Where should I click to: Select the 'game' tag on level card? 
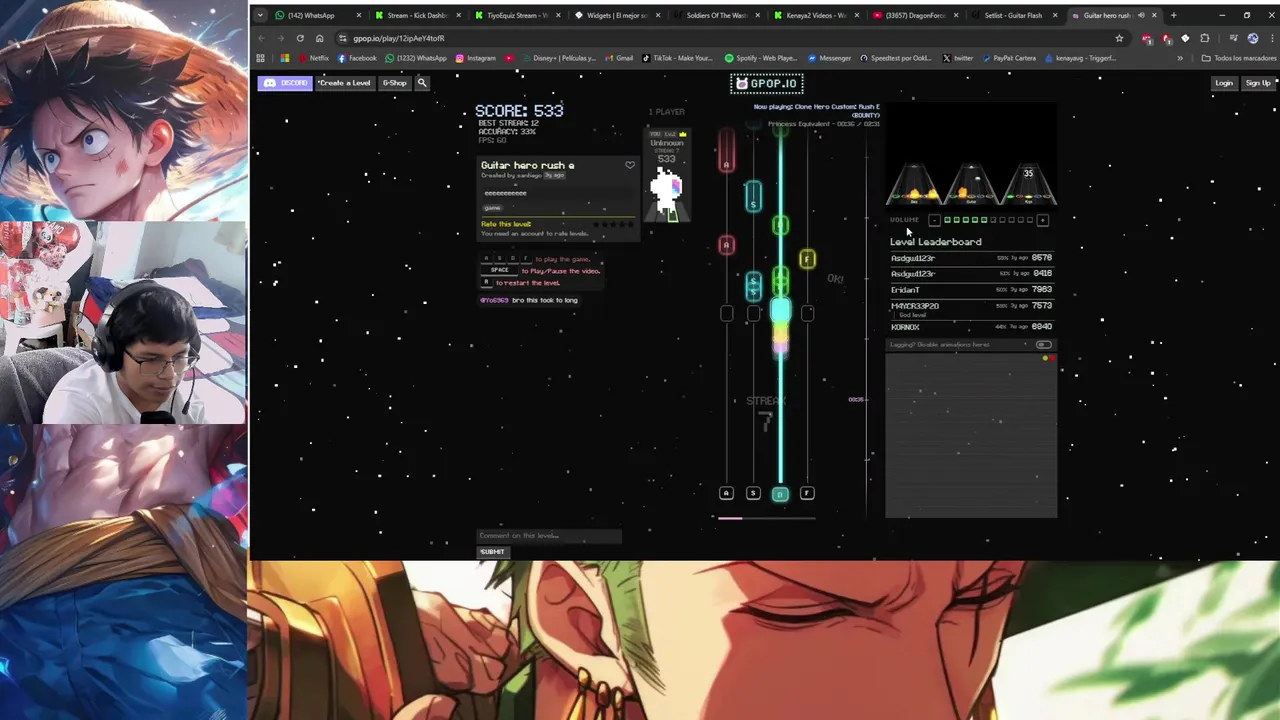(492, 208)
